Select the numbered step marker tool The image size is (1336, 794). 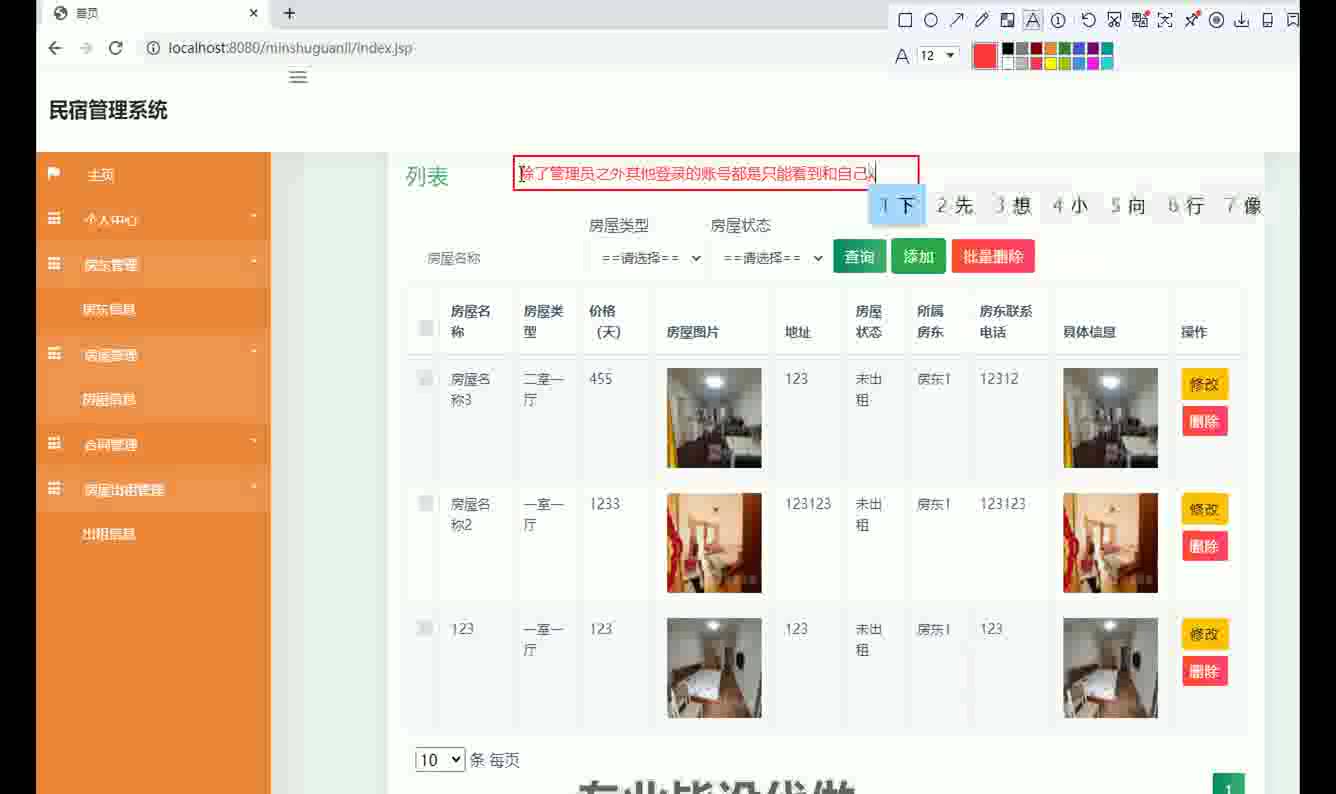[1058, 20]
